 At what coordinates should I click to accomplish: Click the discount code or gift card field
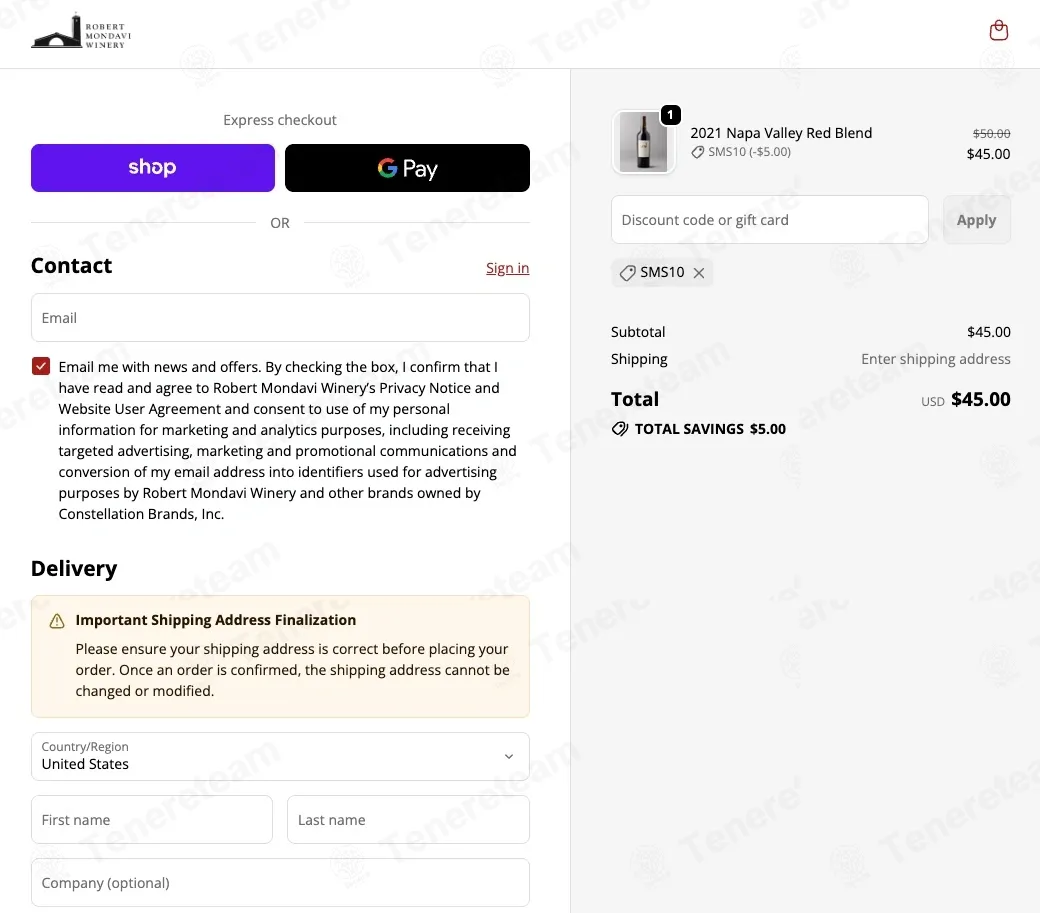769,219
